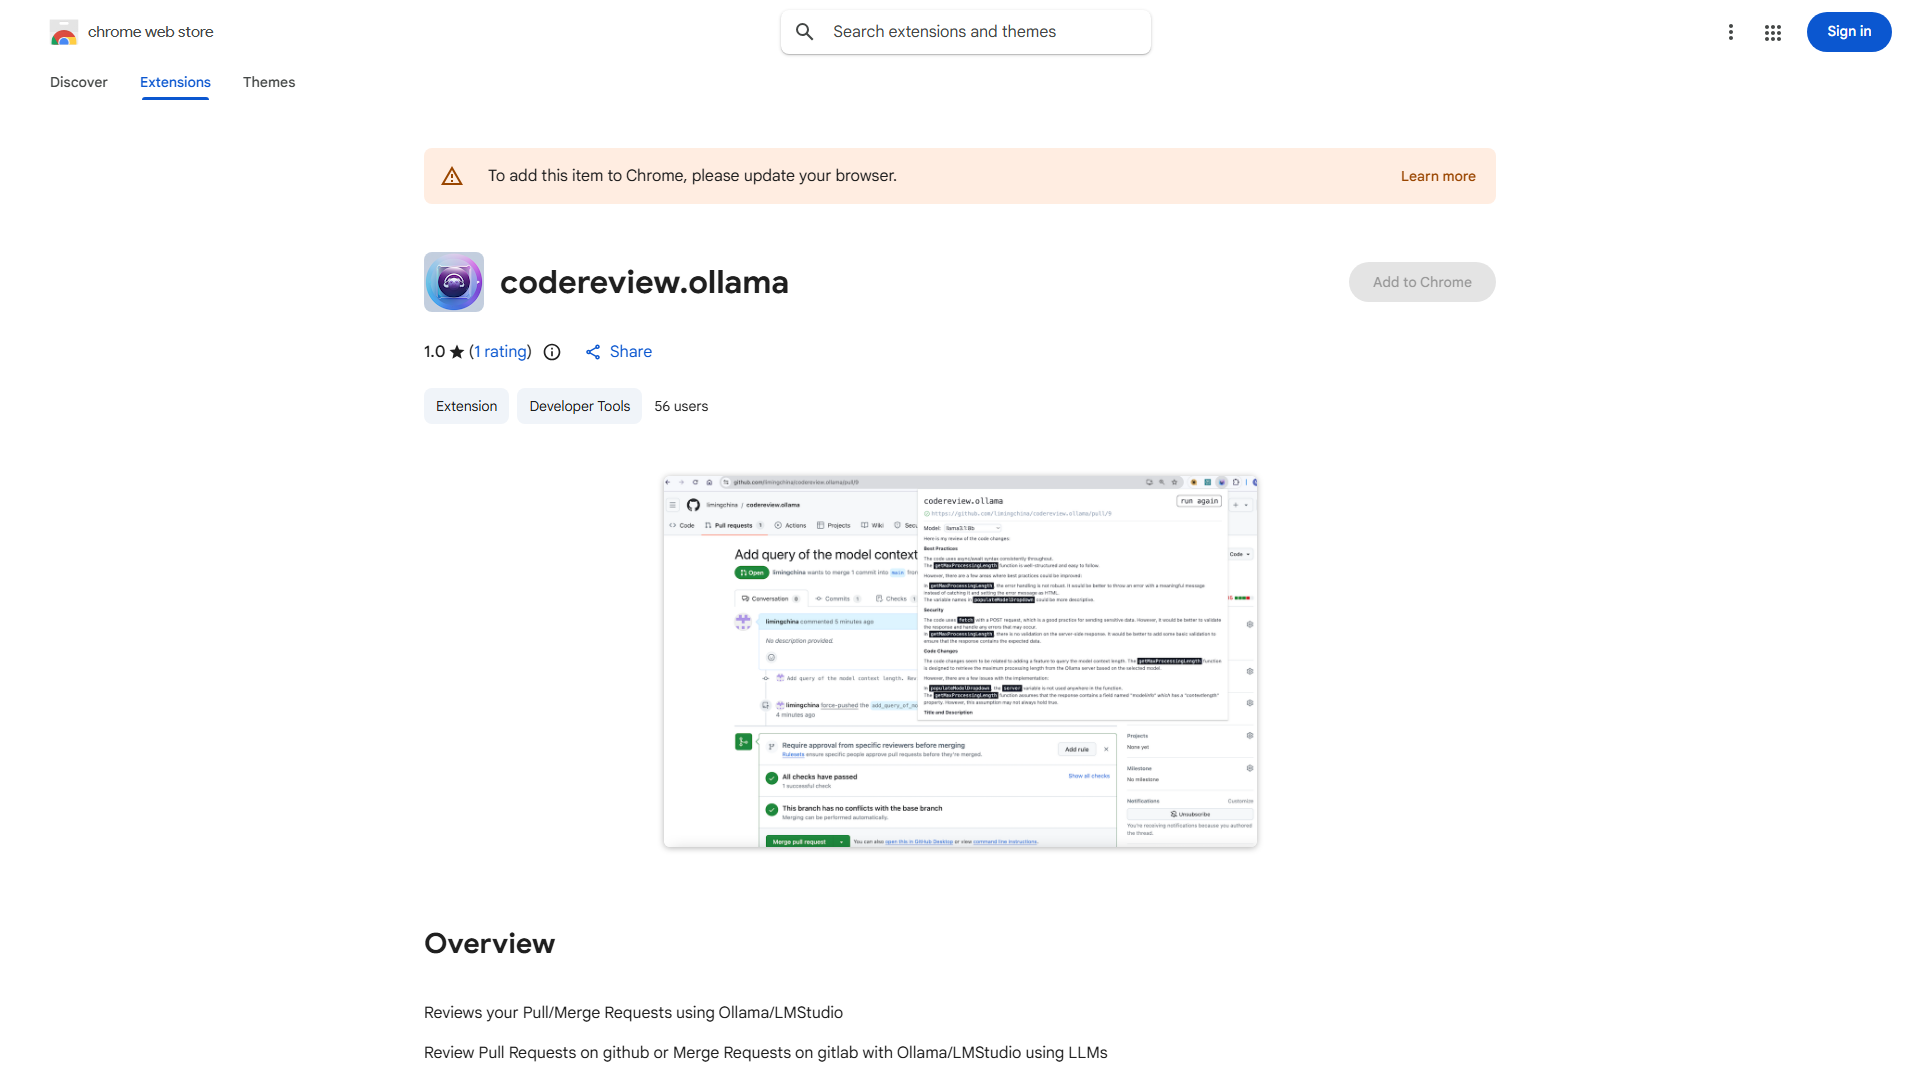Image resolution: width=1920 pixels, height=1080 pixels.
Task: Click the extension screenshot preview
Action: [959, 661]
